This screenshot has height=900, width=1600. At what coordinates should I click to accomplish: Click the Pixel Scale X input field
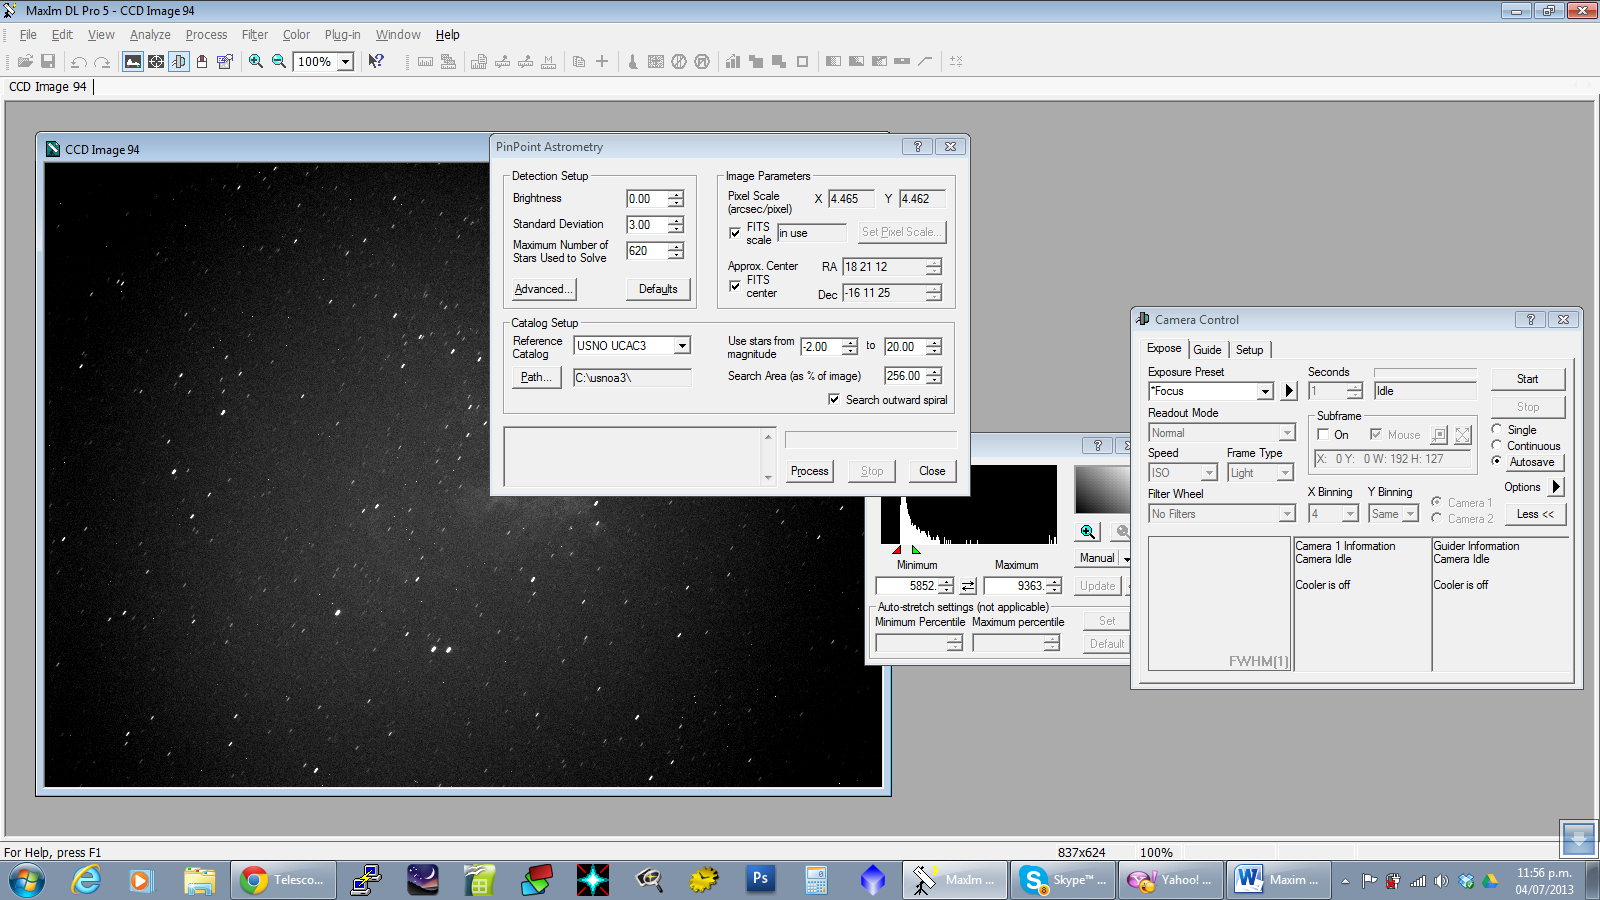point(851,199)
